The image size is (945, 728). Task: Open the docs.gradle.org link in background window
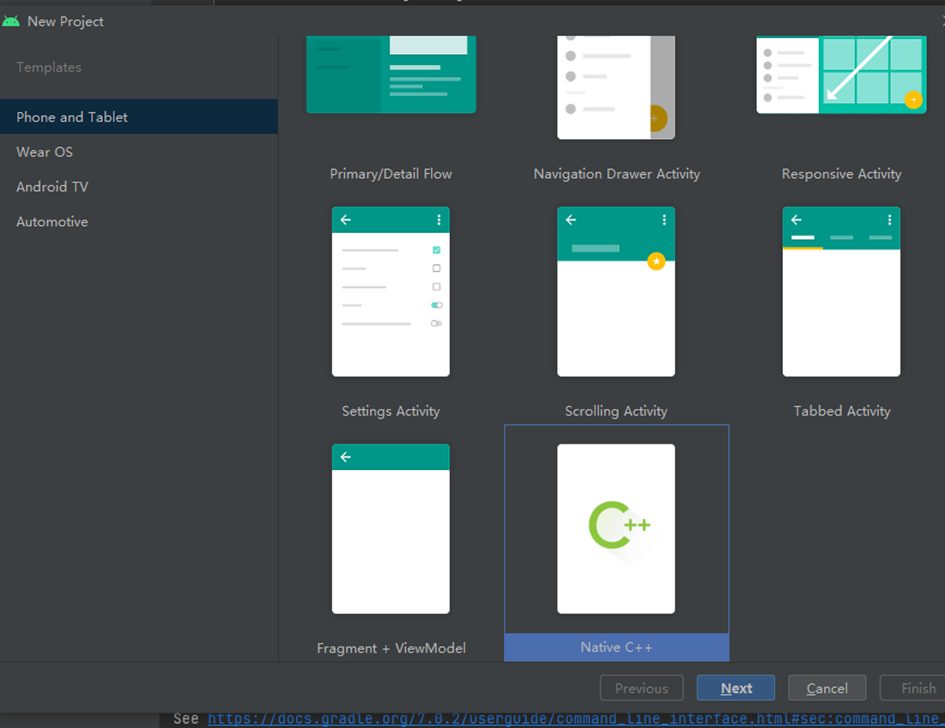click(x=576, y=719)
